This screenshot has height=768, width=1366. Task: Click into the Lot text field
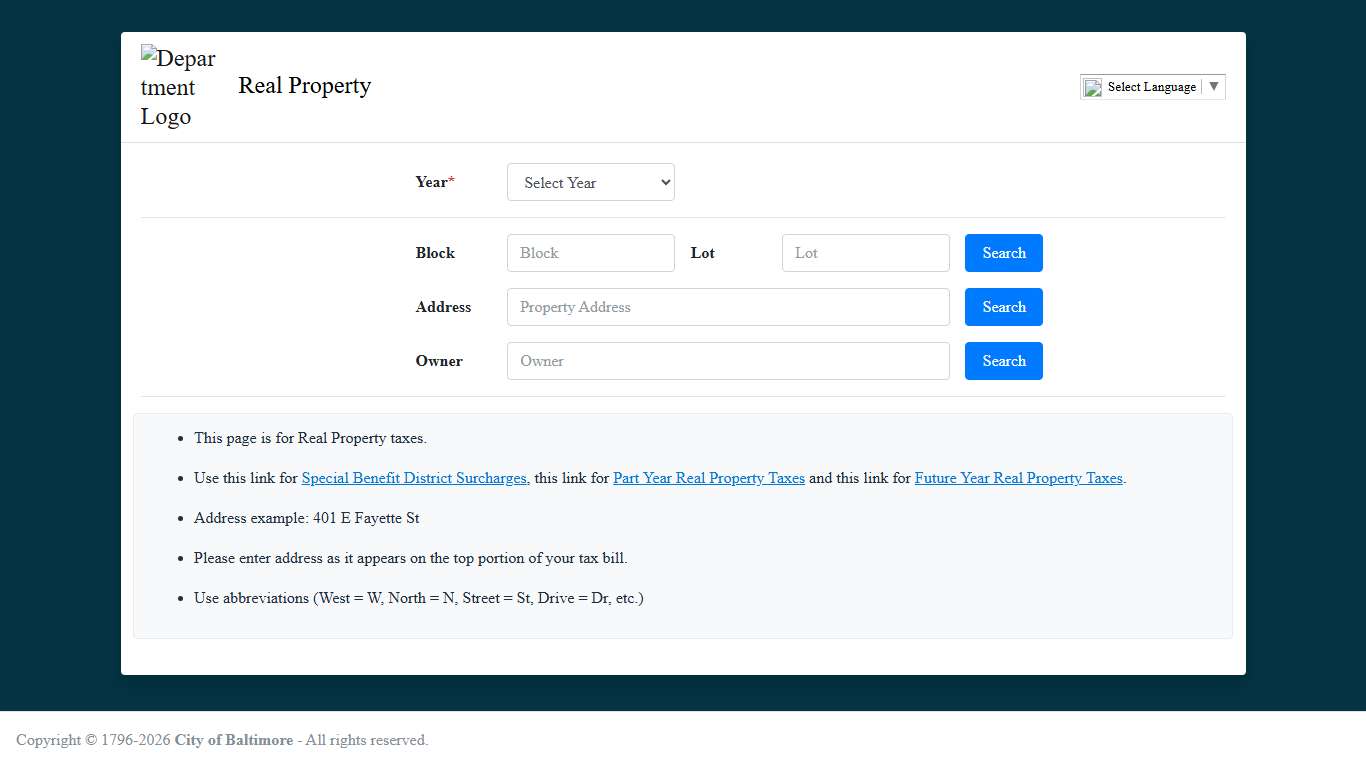[x=865, y=253]
